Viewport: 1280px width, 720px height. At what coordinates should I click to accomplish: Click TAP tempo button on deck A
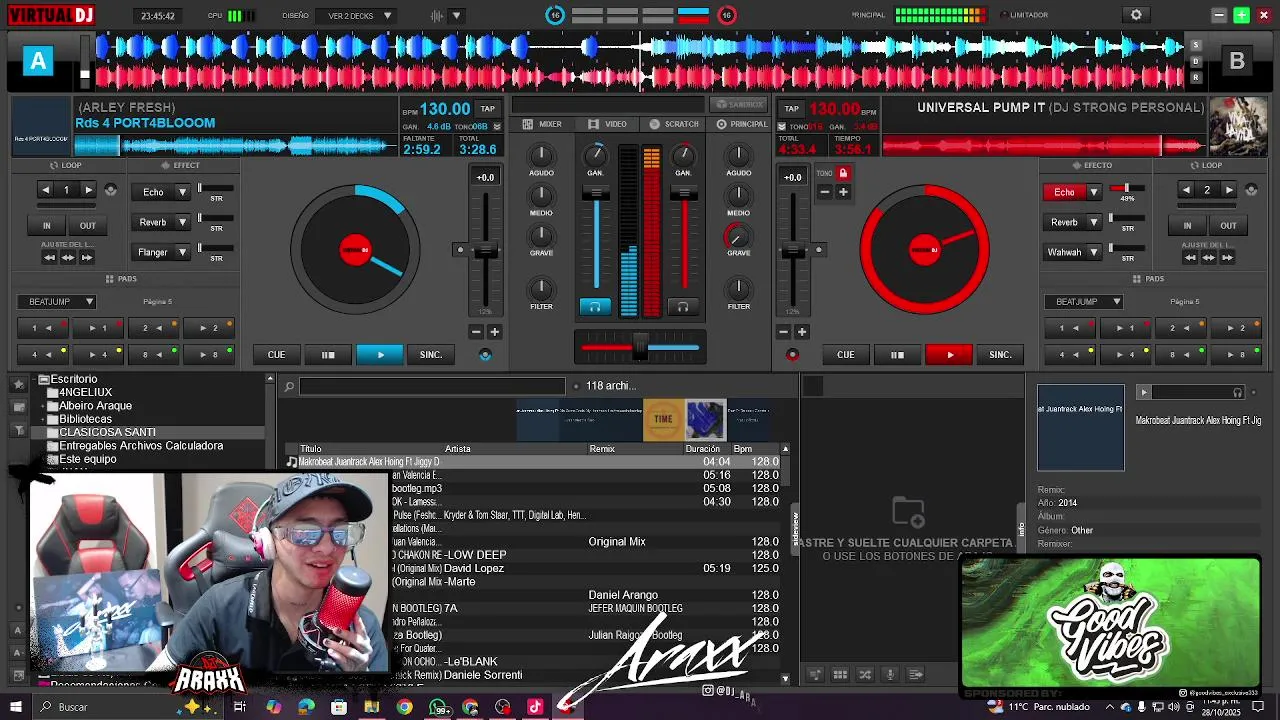pos(487,108)
